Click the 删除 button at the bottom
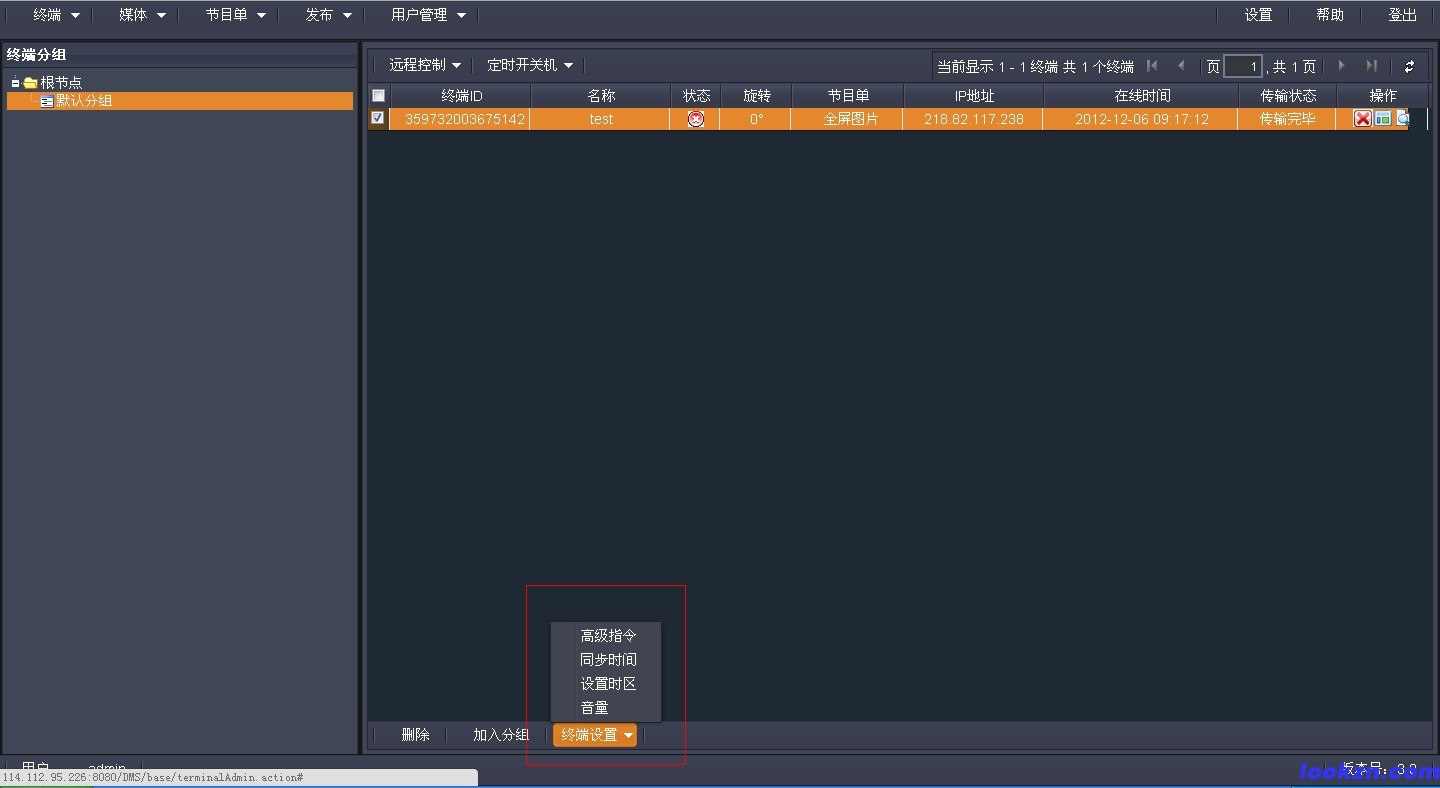The image size is (1440, 788). [415, 735]
